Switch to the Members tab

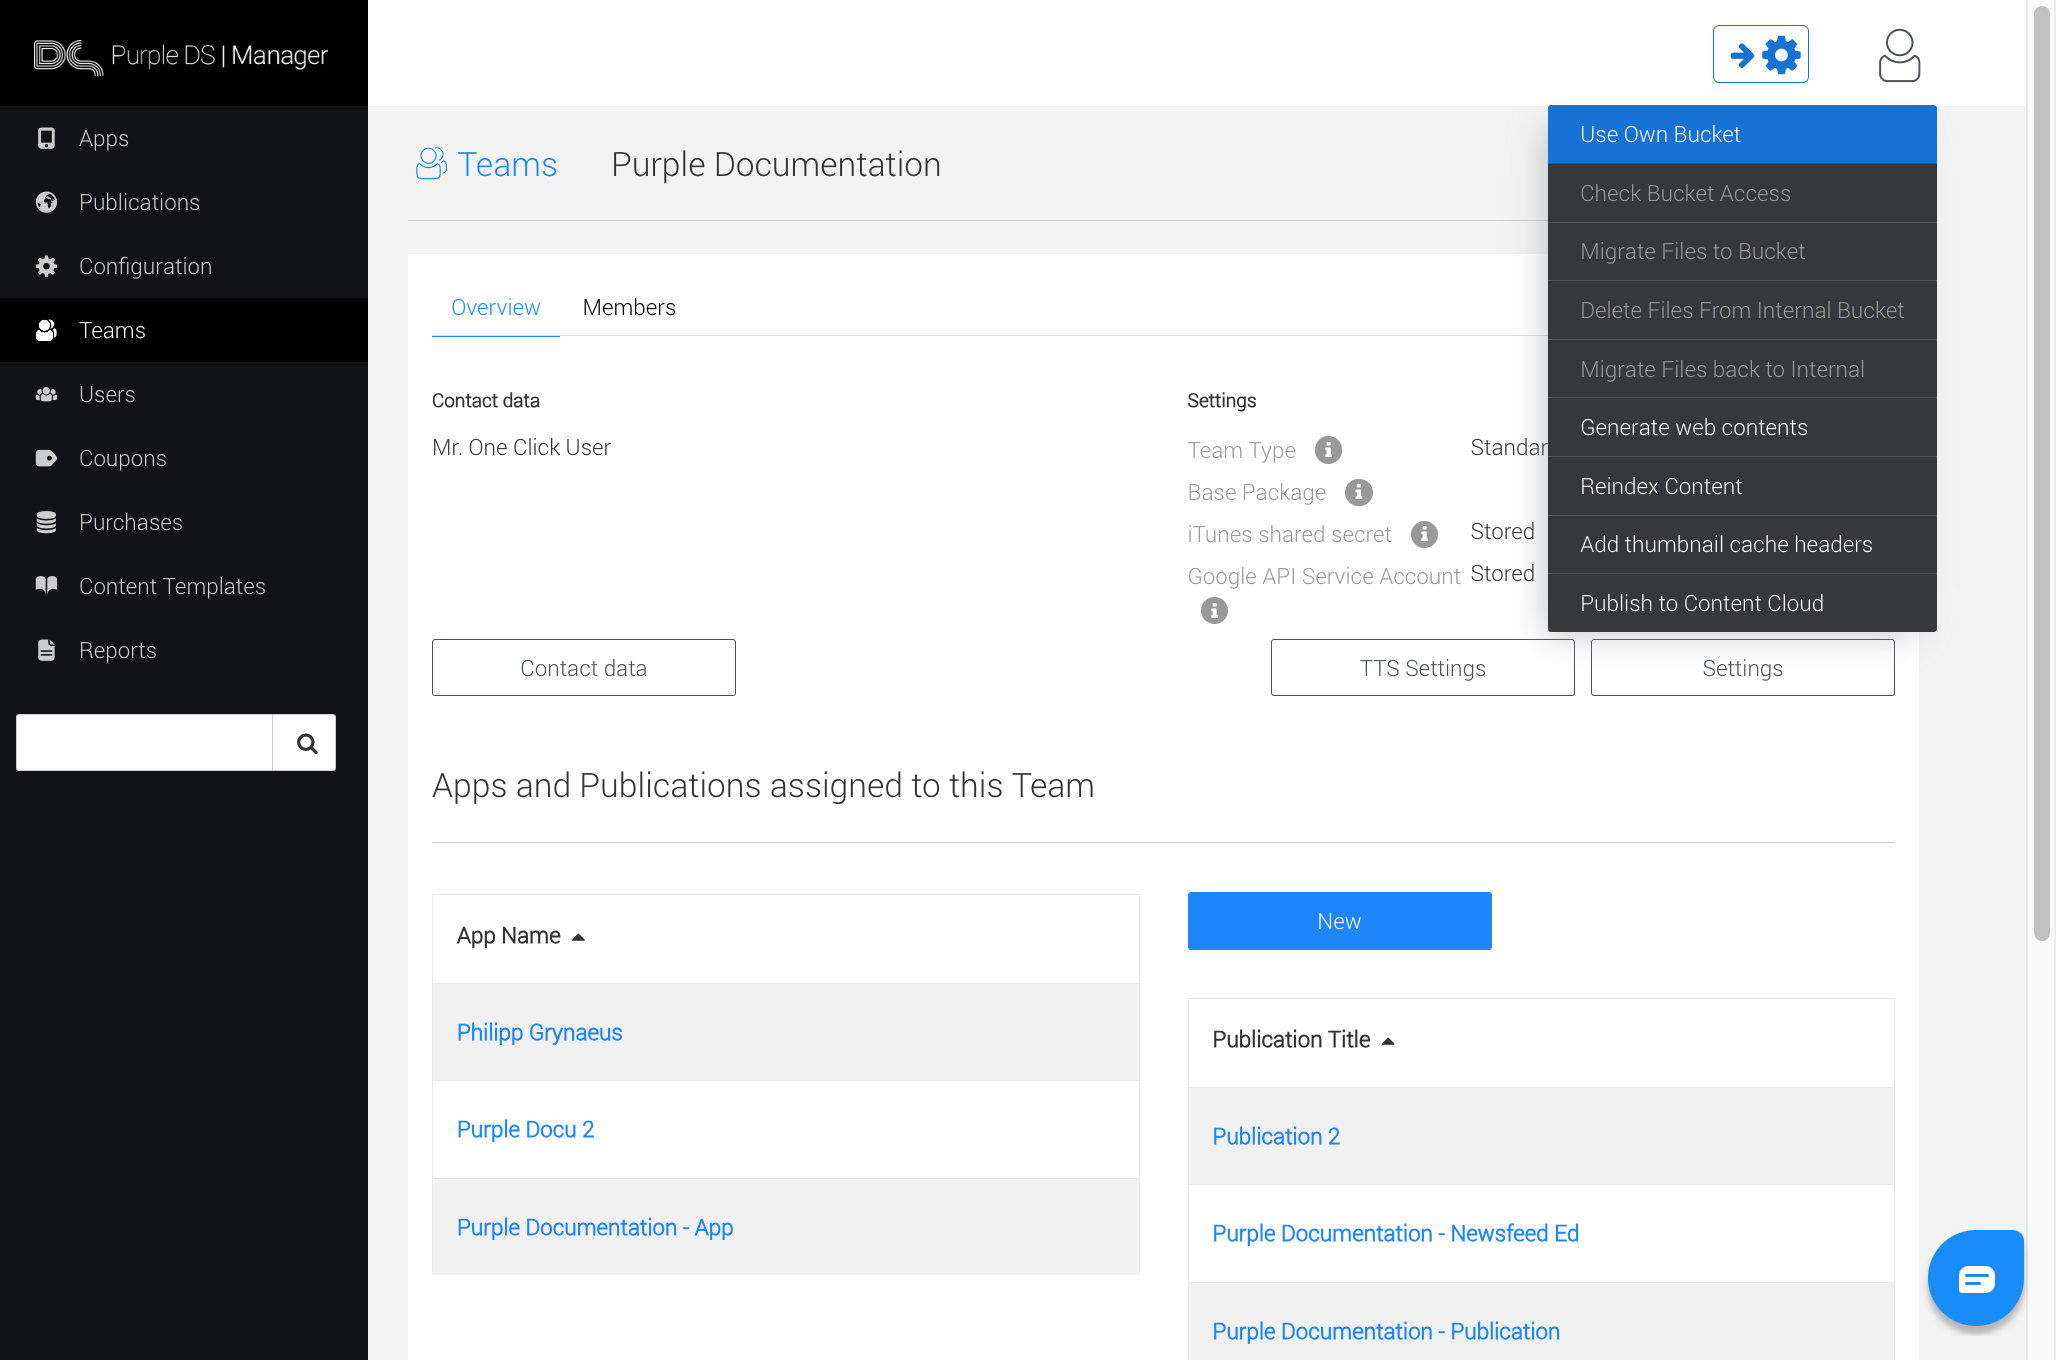click(629, 307)
